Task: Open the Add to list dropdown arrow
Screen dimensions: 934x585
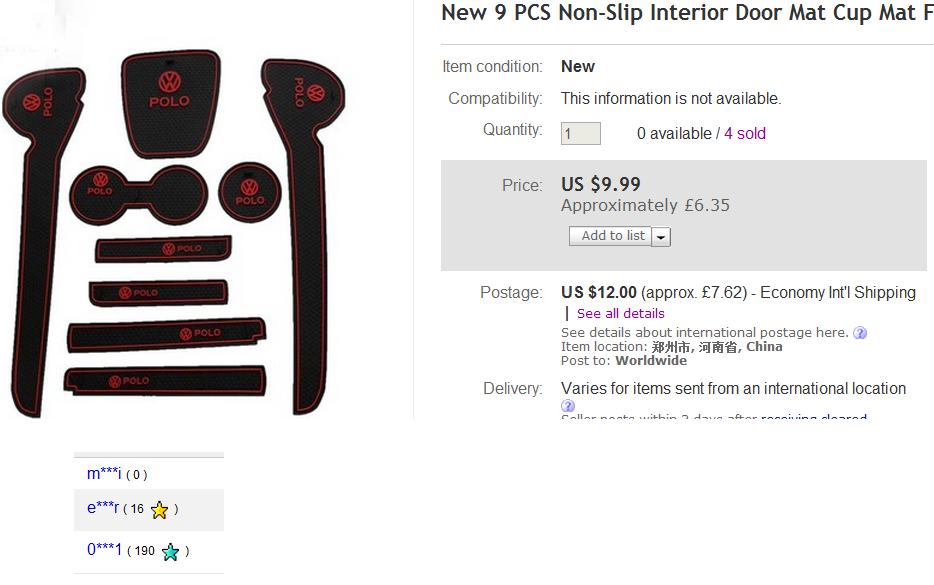Action: tap(661, 237)
